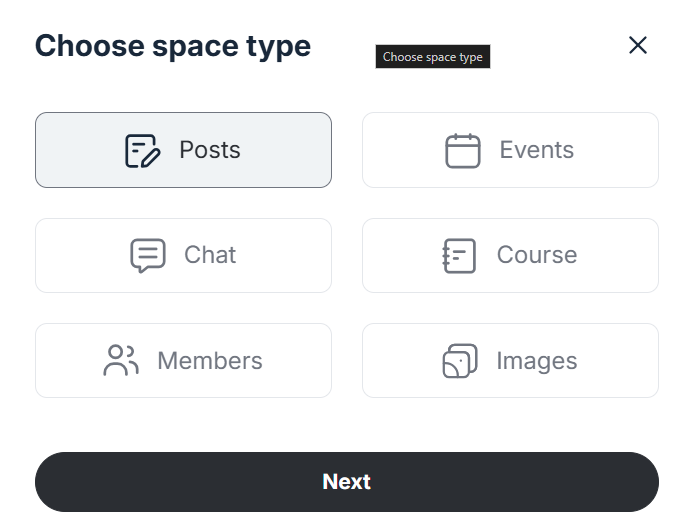Close the Choose space type dialog
697x532 pixels.
point(637,45)
